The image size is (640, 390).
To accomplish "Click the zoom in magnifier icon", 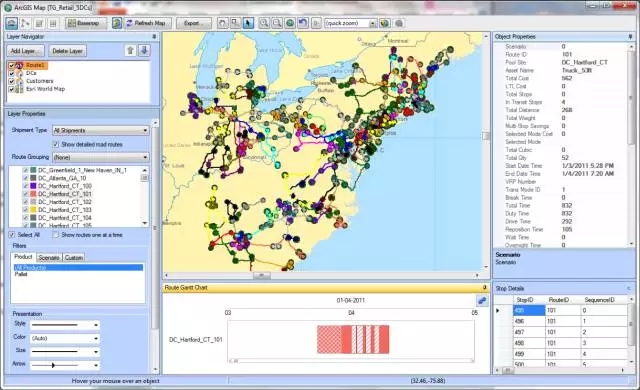I will [264, 23].
